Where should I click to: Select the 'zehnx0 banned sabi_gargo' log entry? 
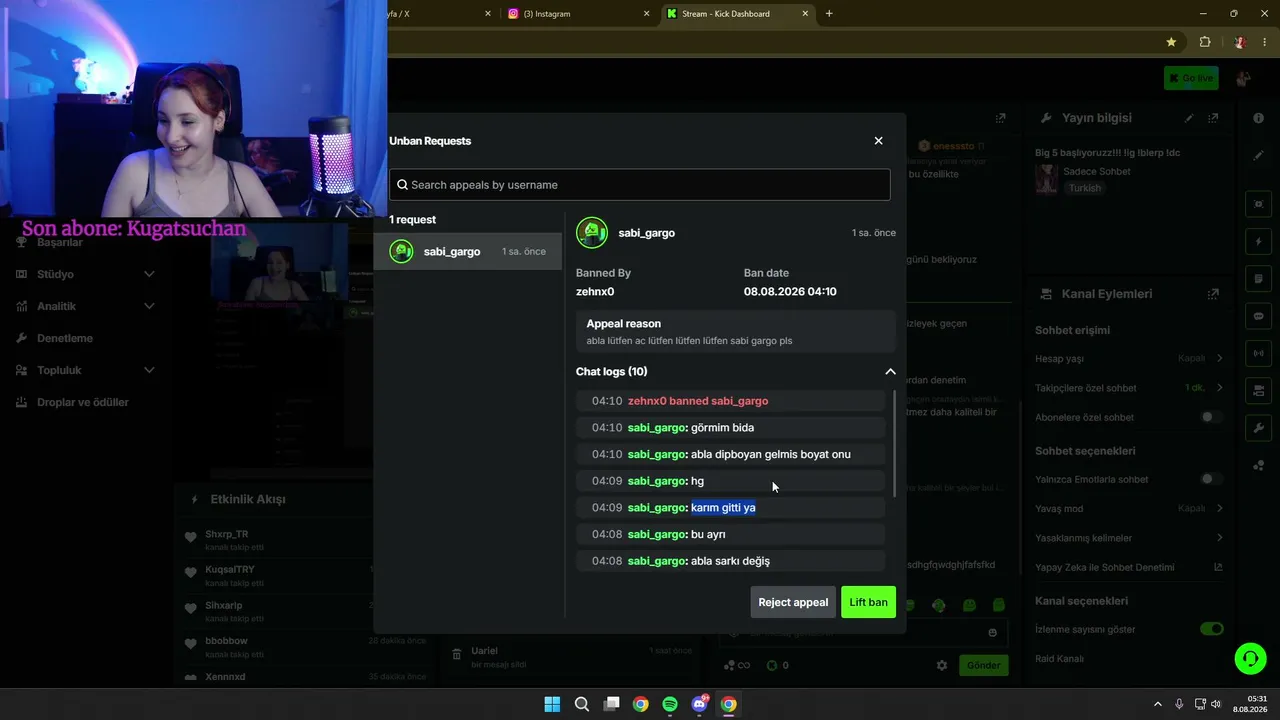[731, 401]
